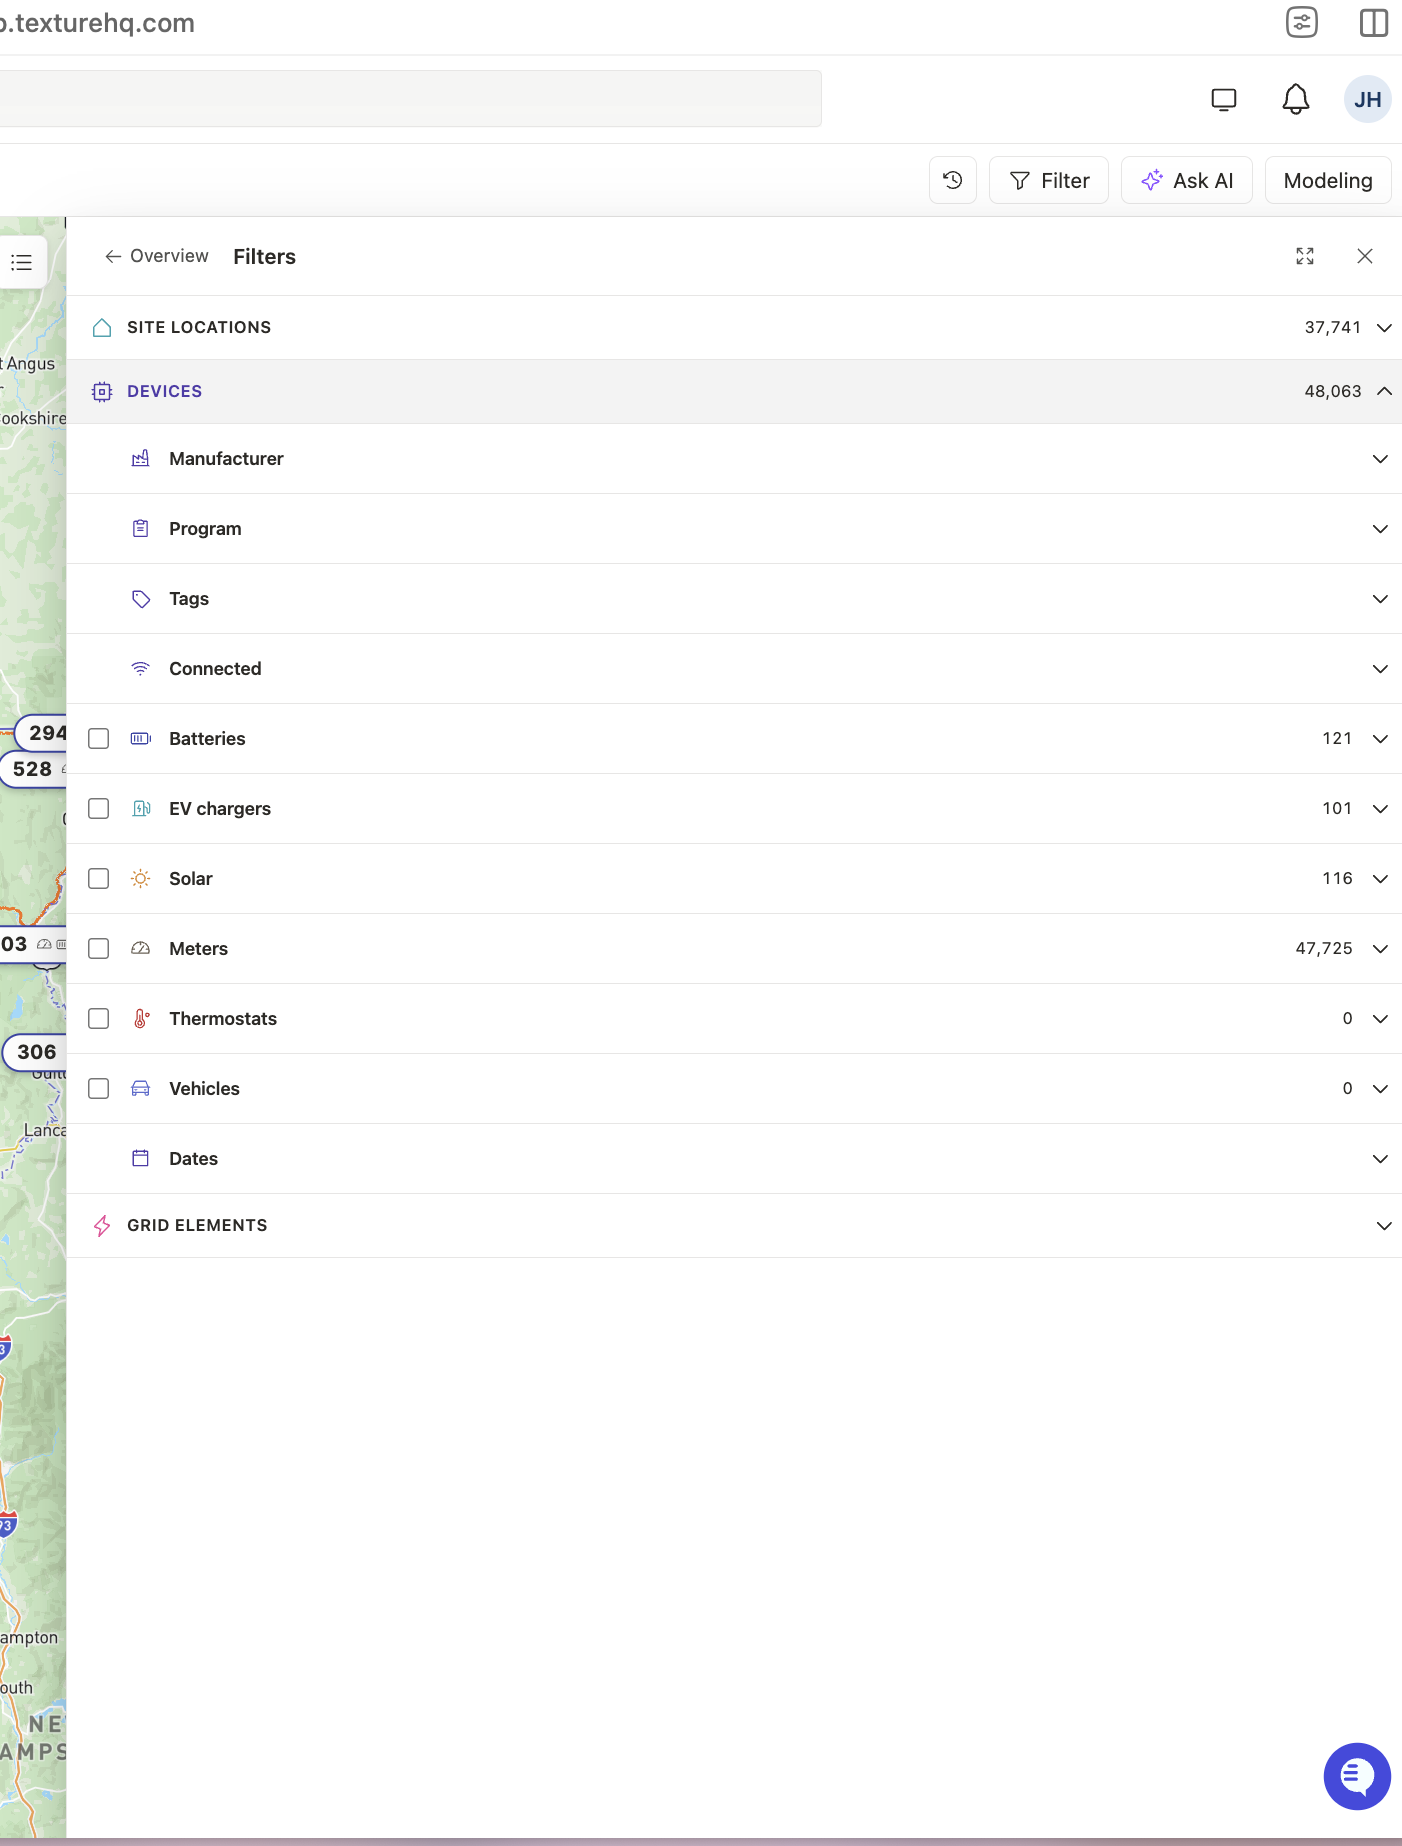Viewport: 1402px width, 1846px height.
Task: Check the EV chargers checkbox
Action: click(98, 808)
